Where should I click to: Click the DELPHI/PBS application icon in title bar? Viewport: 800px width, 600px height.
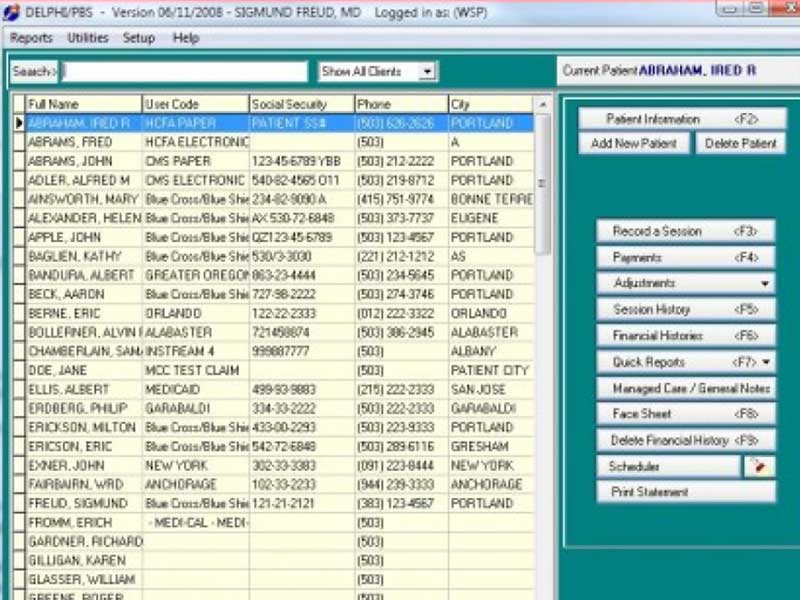(x=11, y=12)
